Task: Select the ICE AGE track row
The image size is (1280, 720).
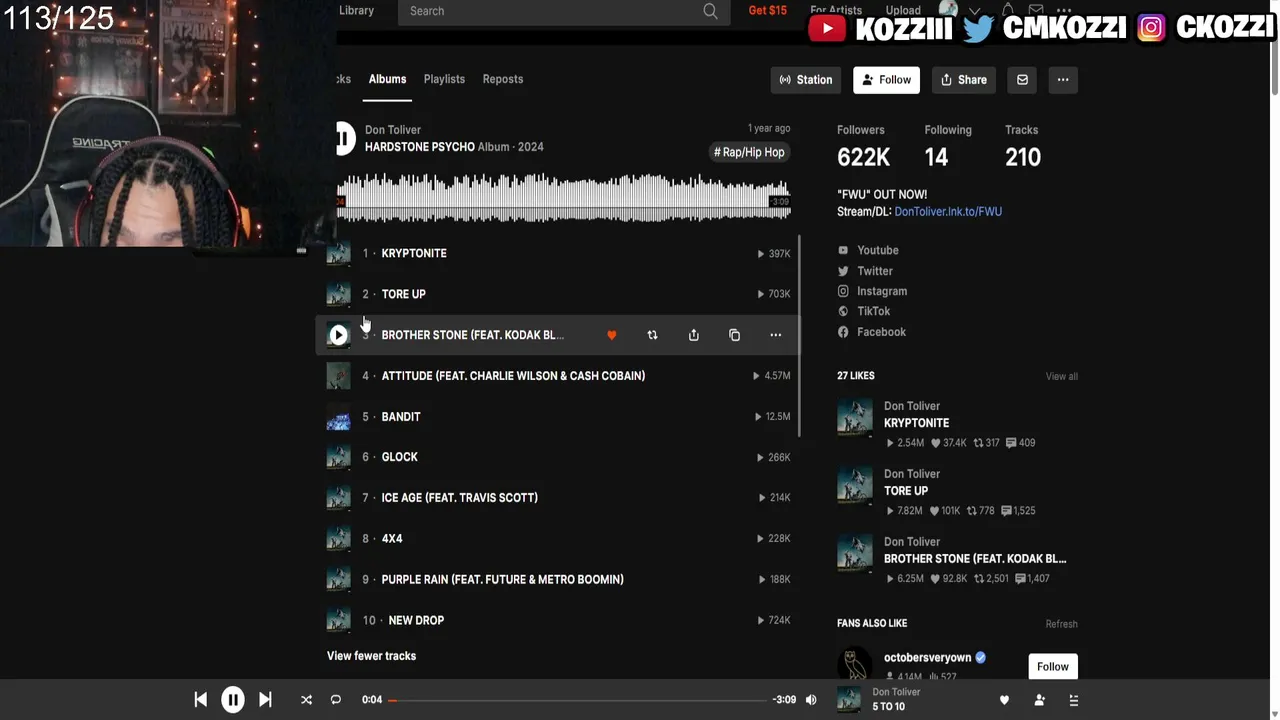Action: tap(558, 498)
